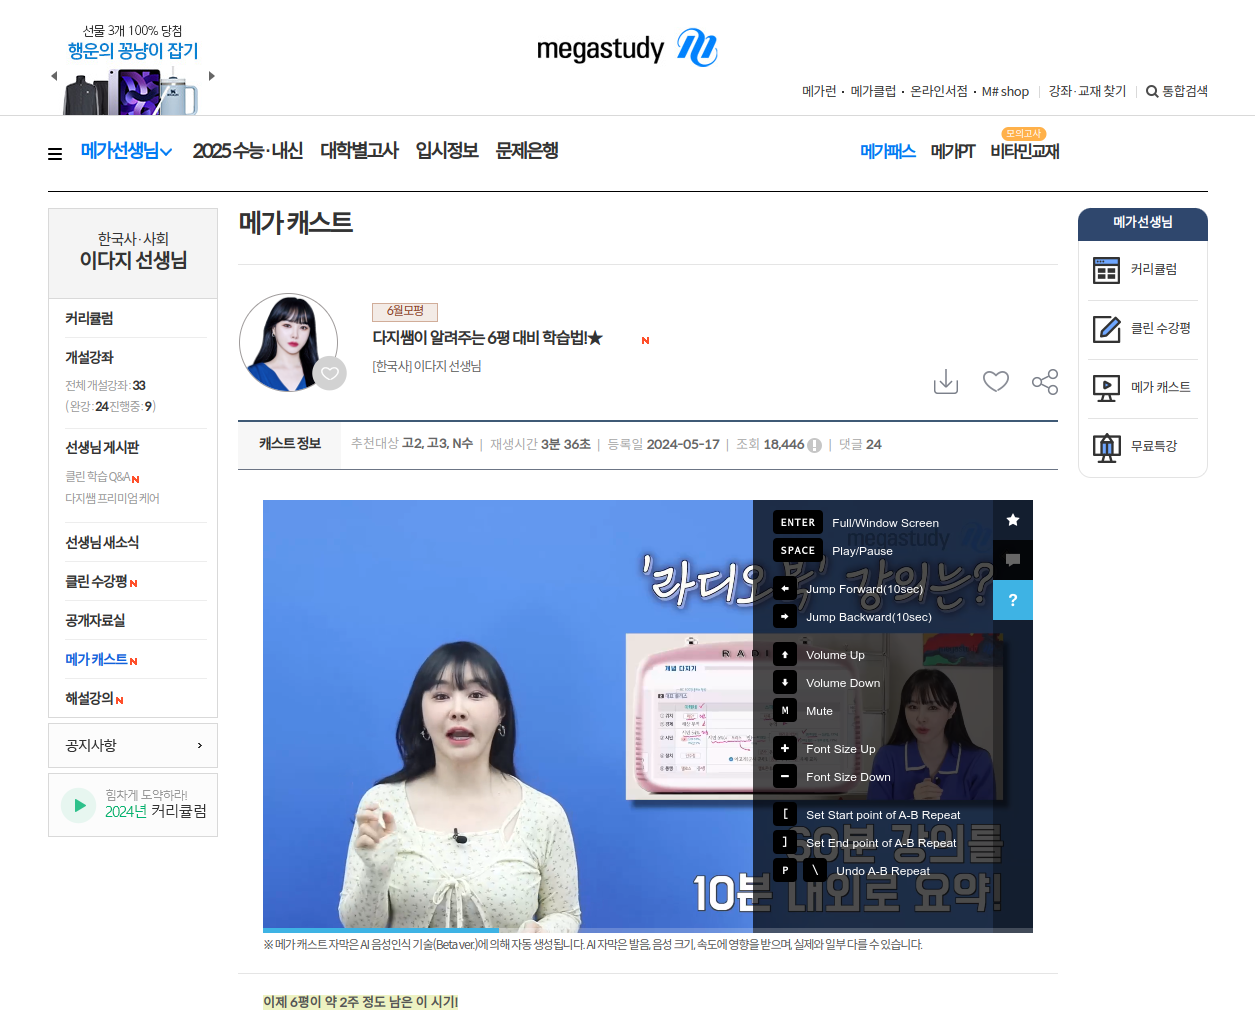Show next promotional banner with right arrow
The height and width of the screenshot is (1010, 1255).
coord(212,76)
